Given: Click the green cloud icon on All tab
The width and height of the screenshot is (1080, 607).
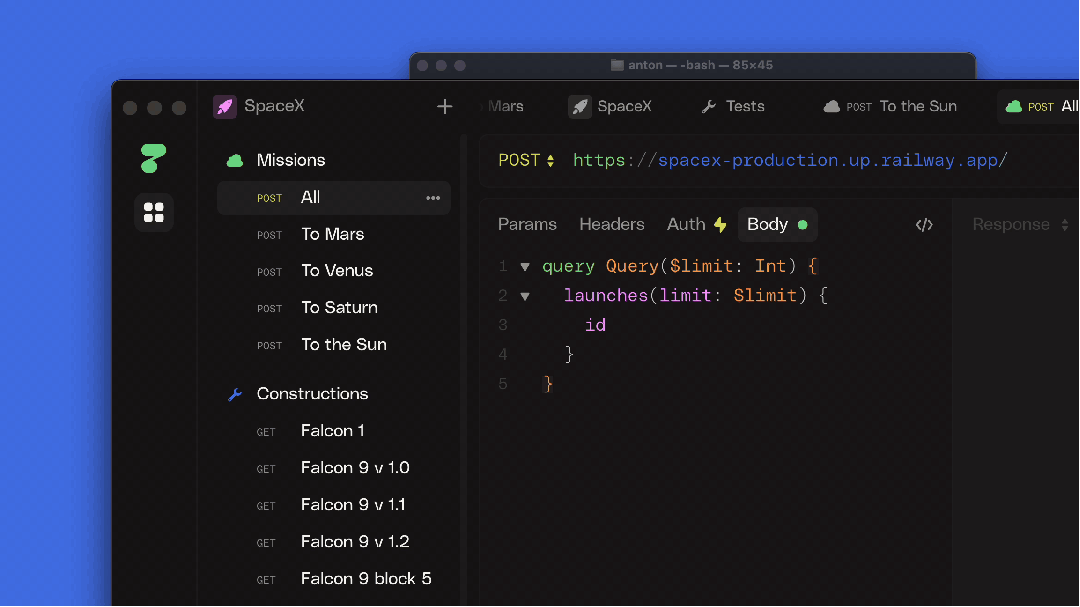Looking at the screenshot, I should pos(1014,106).
